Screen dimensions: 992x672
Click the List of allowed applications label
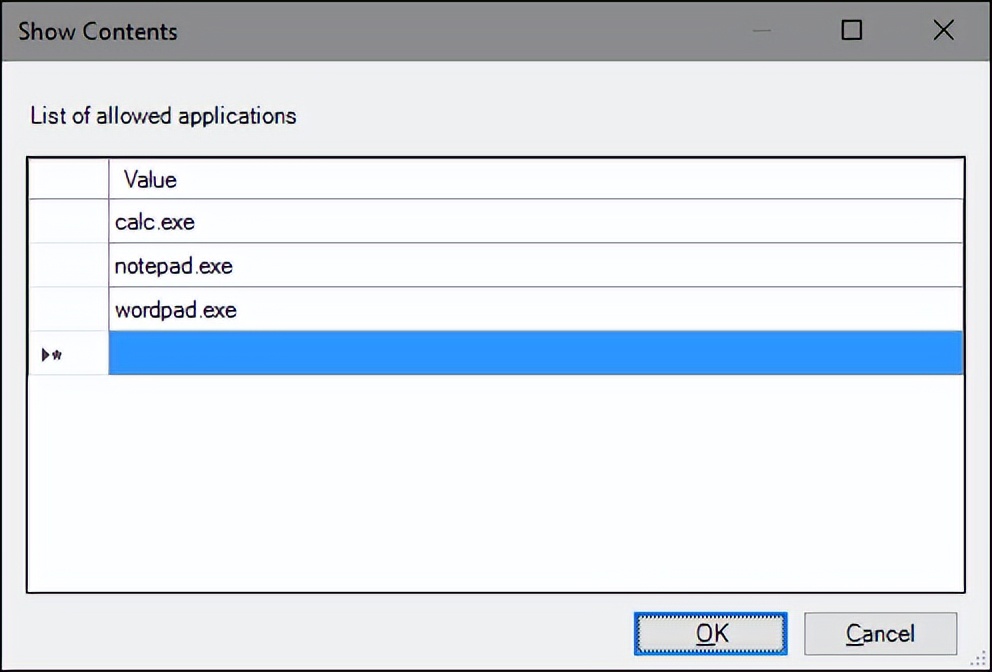click(x=163, y=115)
